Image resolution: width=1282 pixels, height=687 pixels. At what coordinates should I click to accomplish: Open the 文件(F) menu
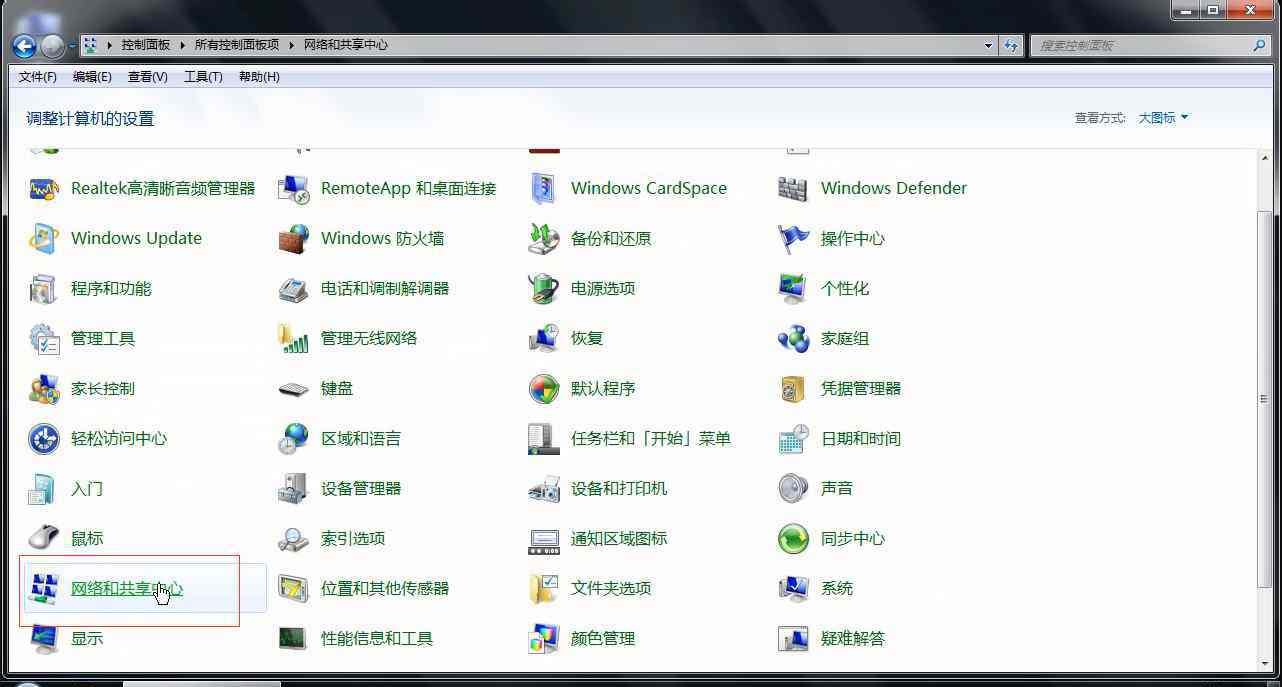tap(37, 77)
